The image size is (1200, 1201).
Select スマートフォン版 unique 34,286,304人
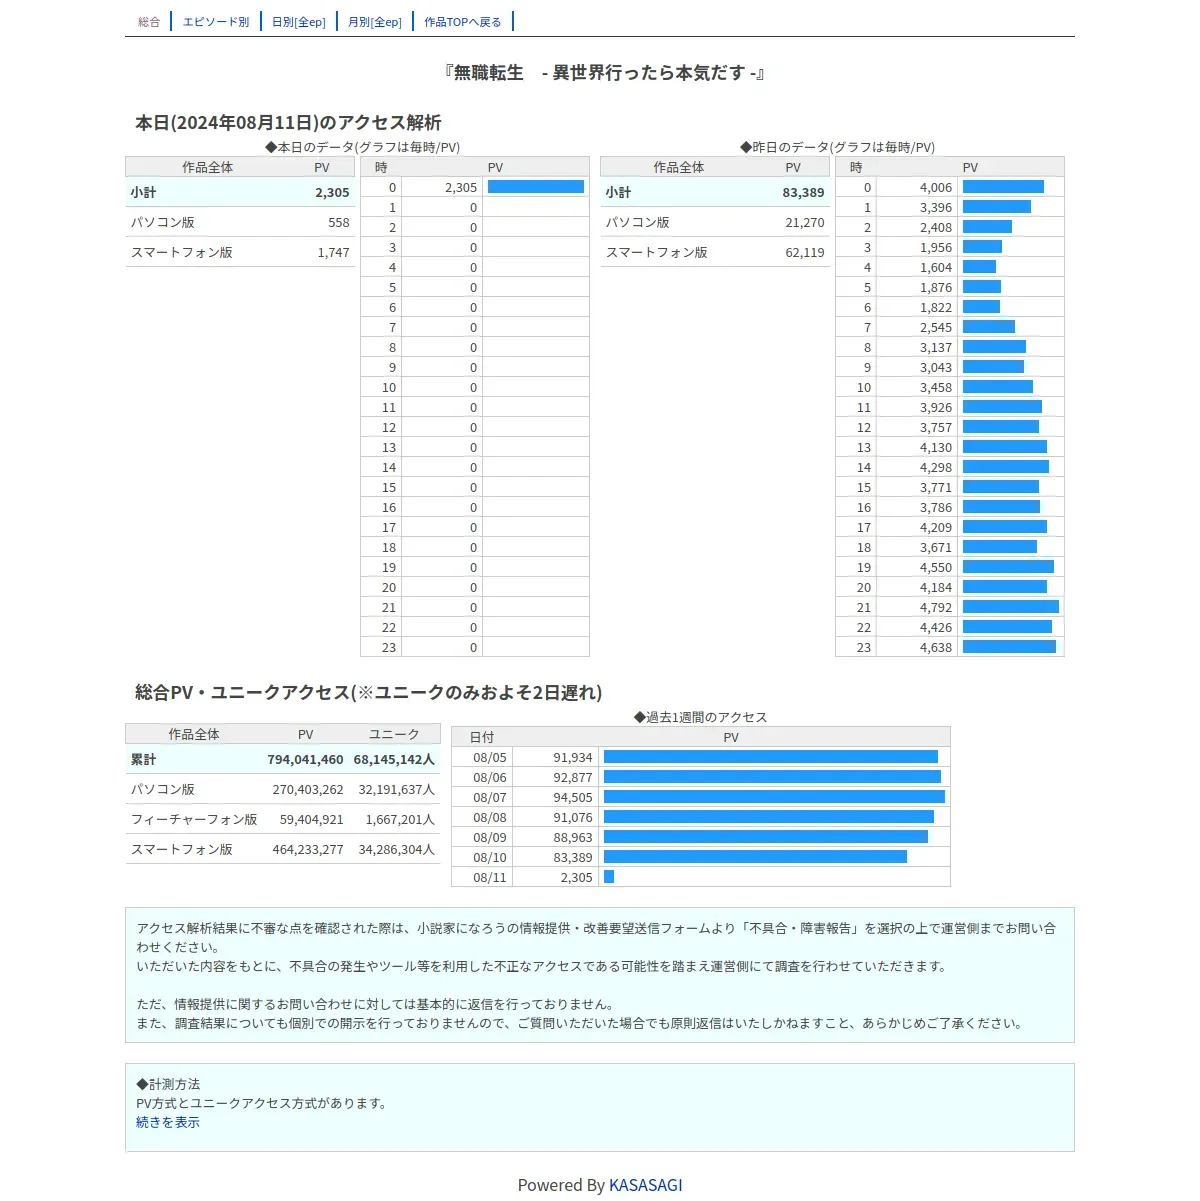pos(397,850)
